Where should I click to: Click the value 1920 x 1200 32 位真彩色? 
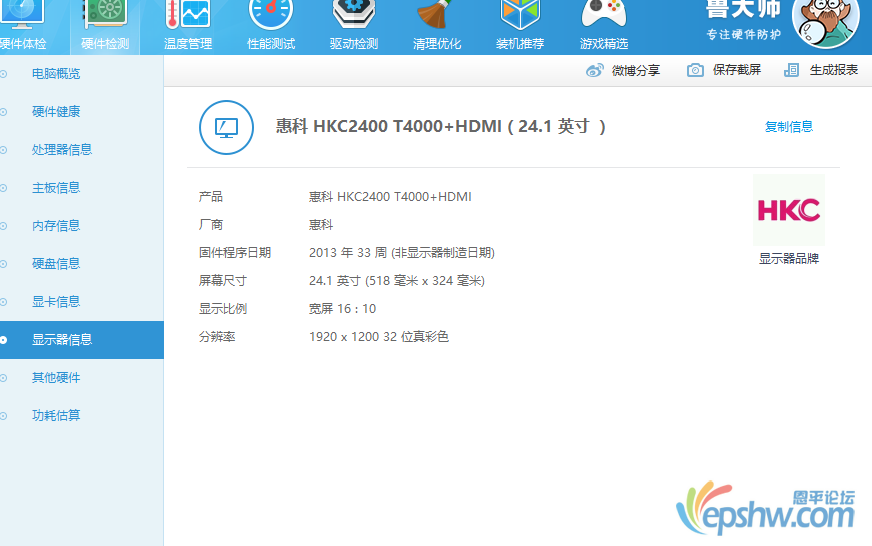[x=379, y=336]
